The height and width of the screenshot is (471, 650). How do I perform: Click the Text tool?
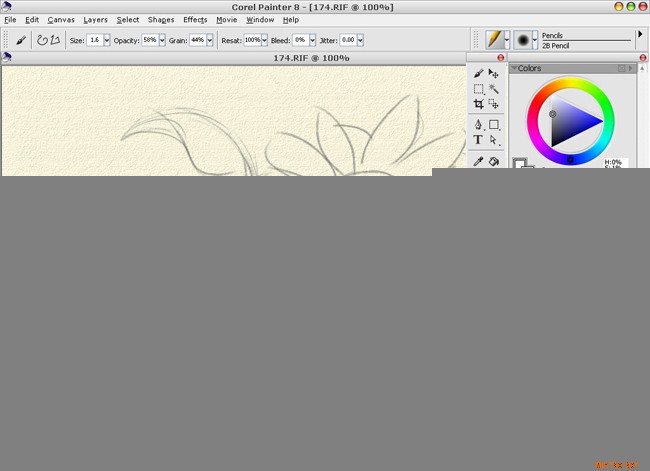(x=478, y=140)
